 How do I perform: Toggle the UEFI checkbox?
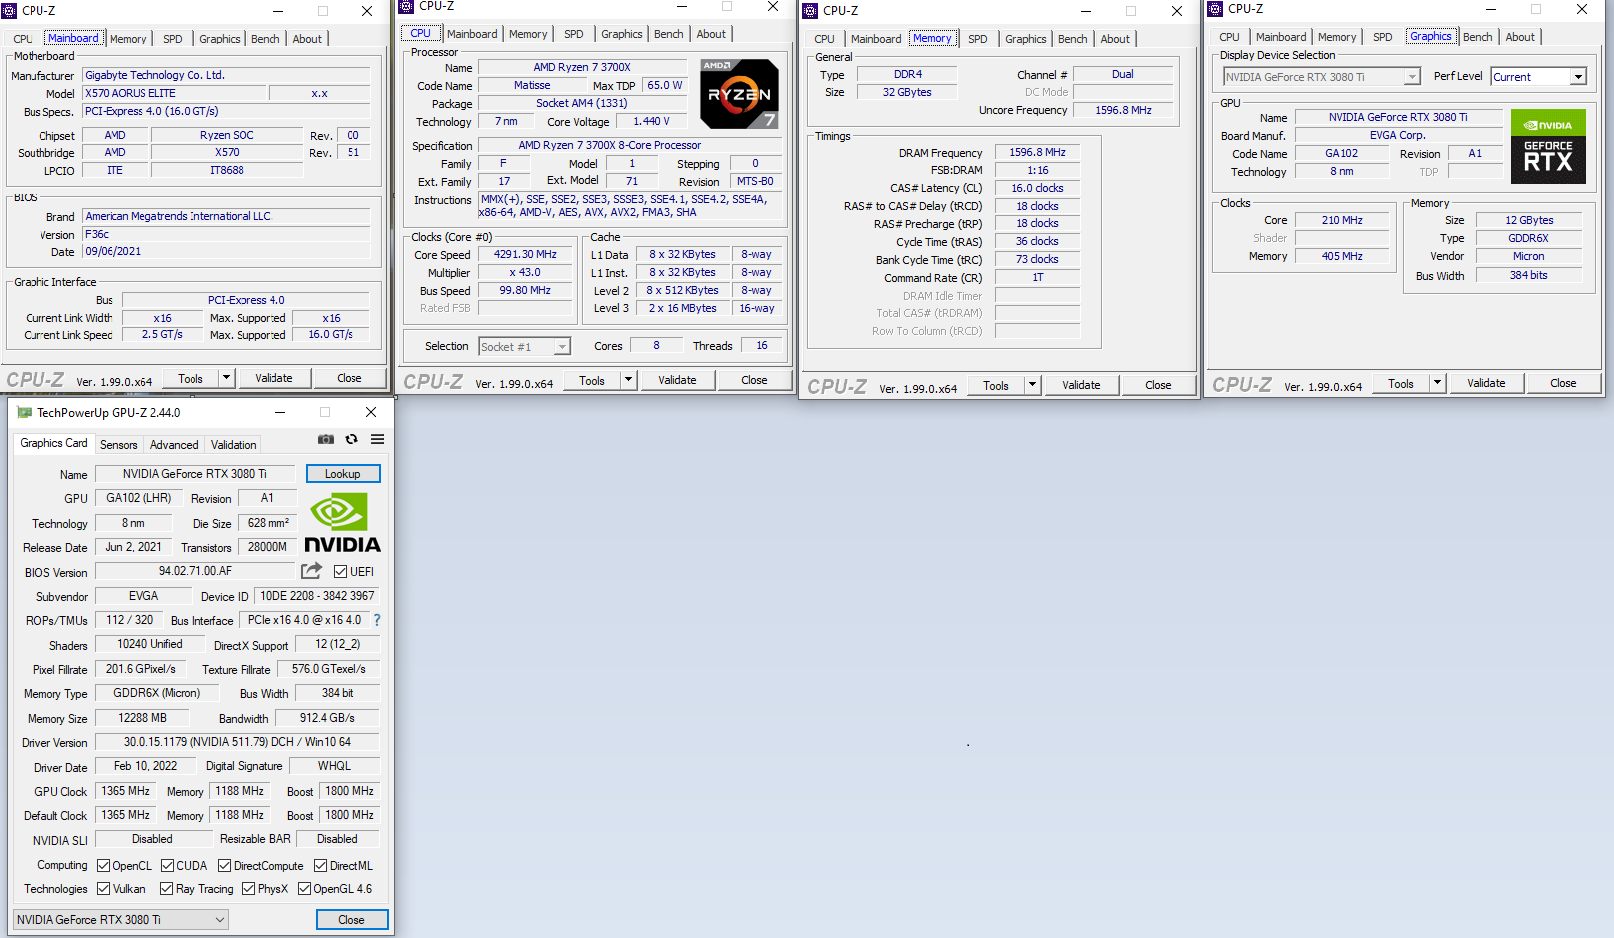coord(341,572)
